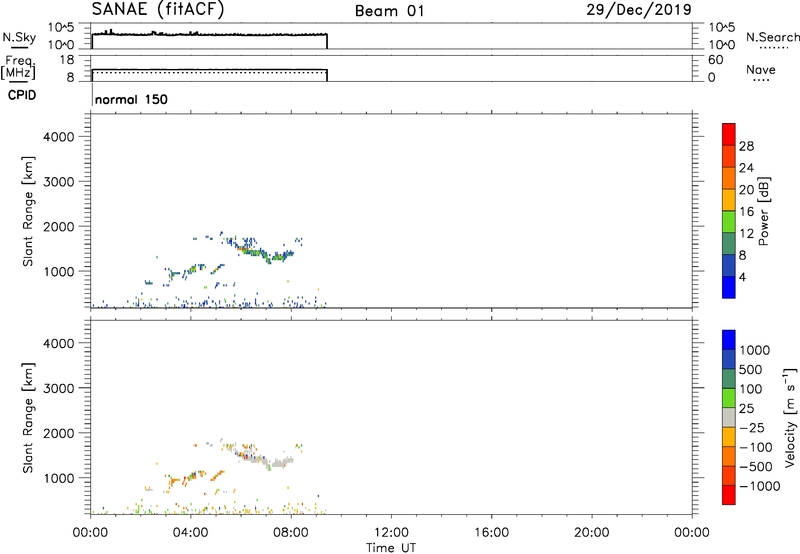Viewport: 800px width, 554px height.
Task: Click the SANAE (fitACF) title text
Action: pos(158,9)
